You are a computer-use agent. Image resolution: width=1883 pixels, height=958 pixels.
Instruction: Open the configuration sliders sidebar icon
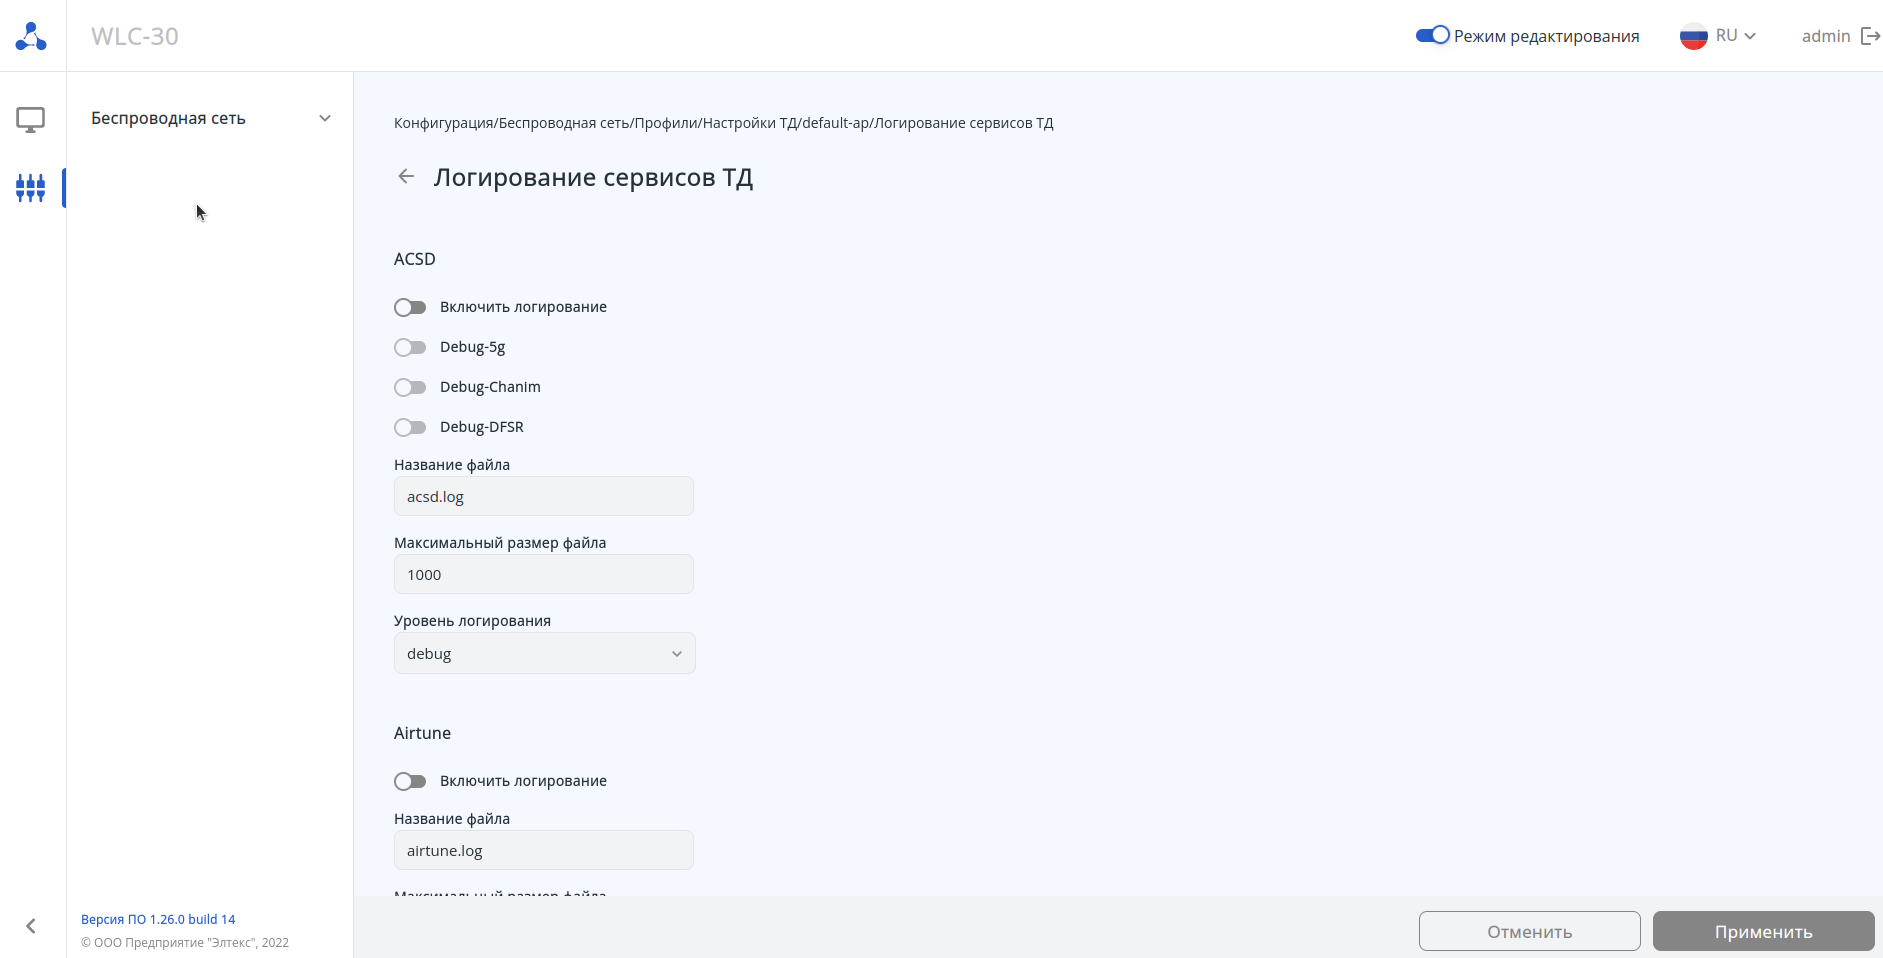(31, 187)
